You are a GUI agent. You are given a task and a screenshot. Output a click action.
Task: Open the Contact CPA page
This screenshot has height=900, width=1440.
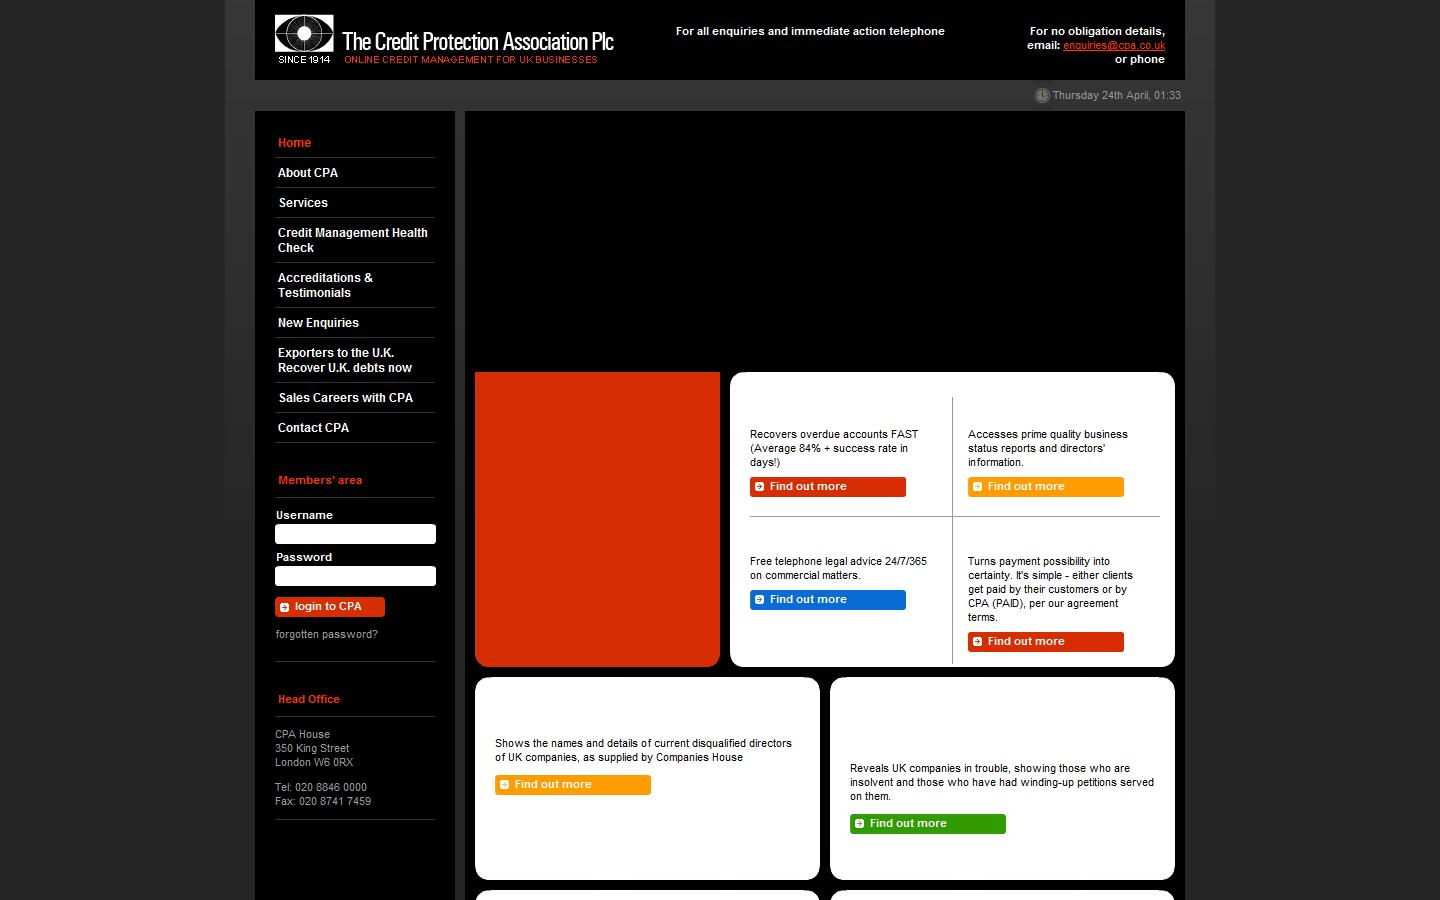(313, 428)
